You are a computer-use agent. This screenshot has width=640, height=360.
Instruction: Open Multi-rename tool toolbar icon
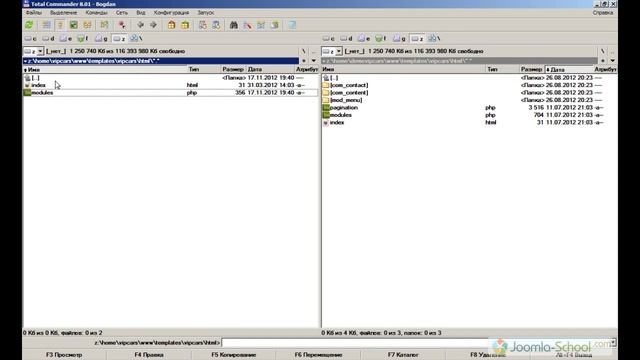click(247, 25)
